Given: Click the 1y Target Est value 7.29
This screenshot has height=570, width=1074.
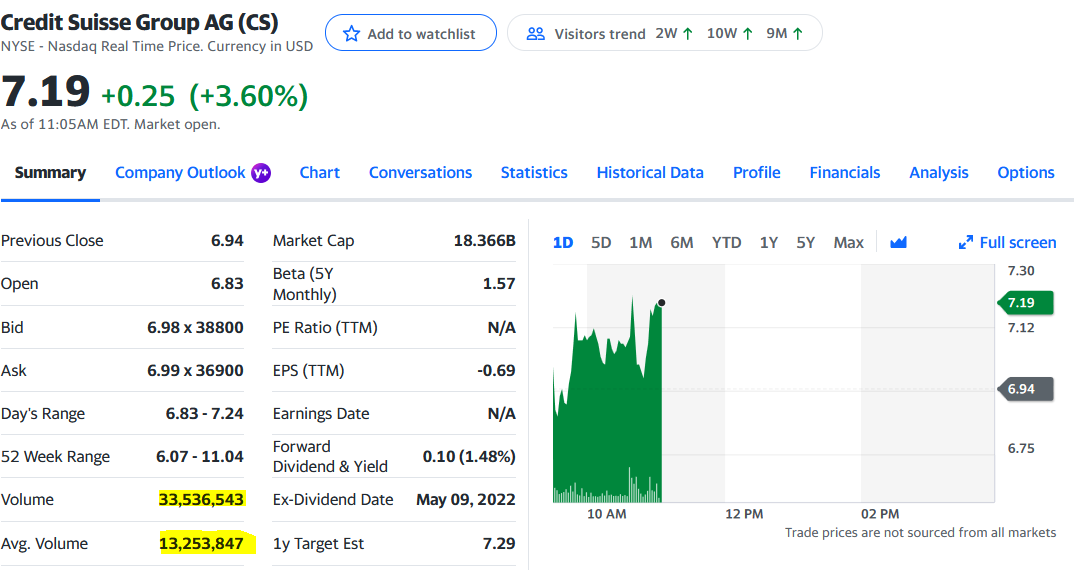Looking at the screenshot, I should pyautogui.click(x=499, y=543).
